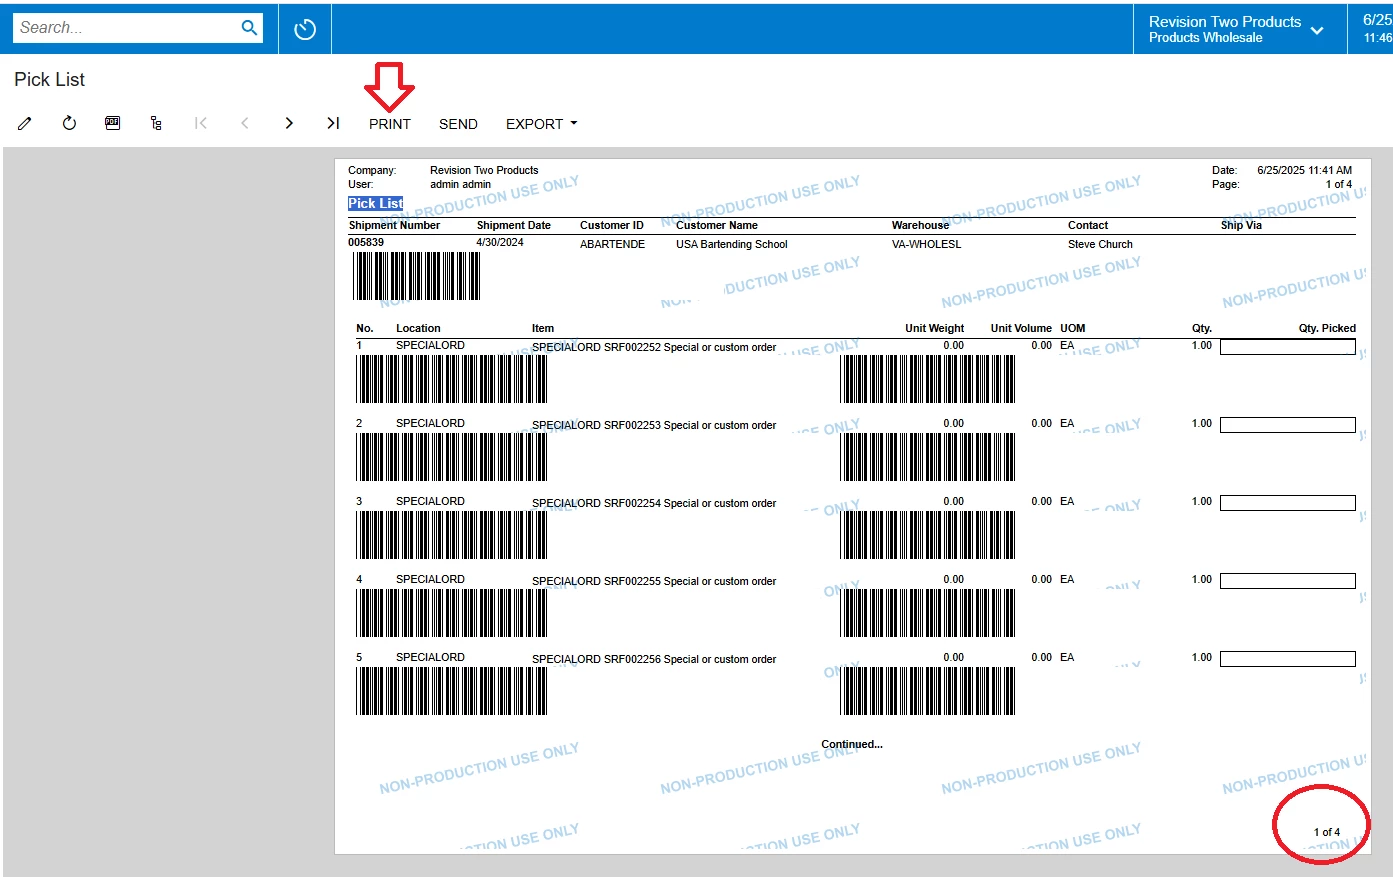Click the Qty. Picked column header
This screenshot has height=877, width=1393.
pos(1327,328)
